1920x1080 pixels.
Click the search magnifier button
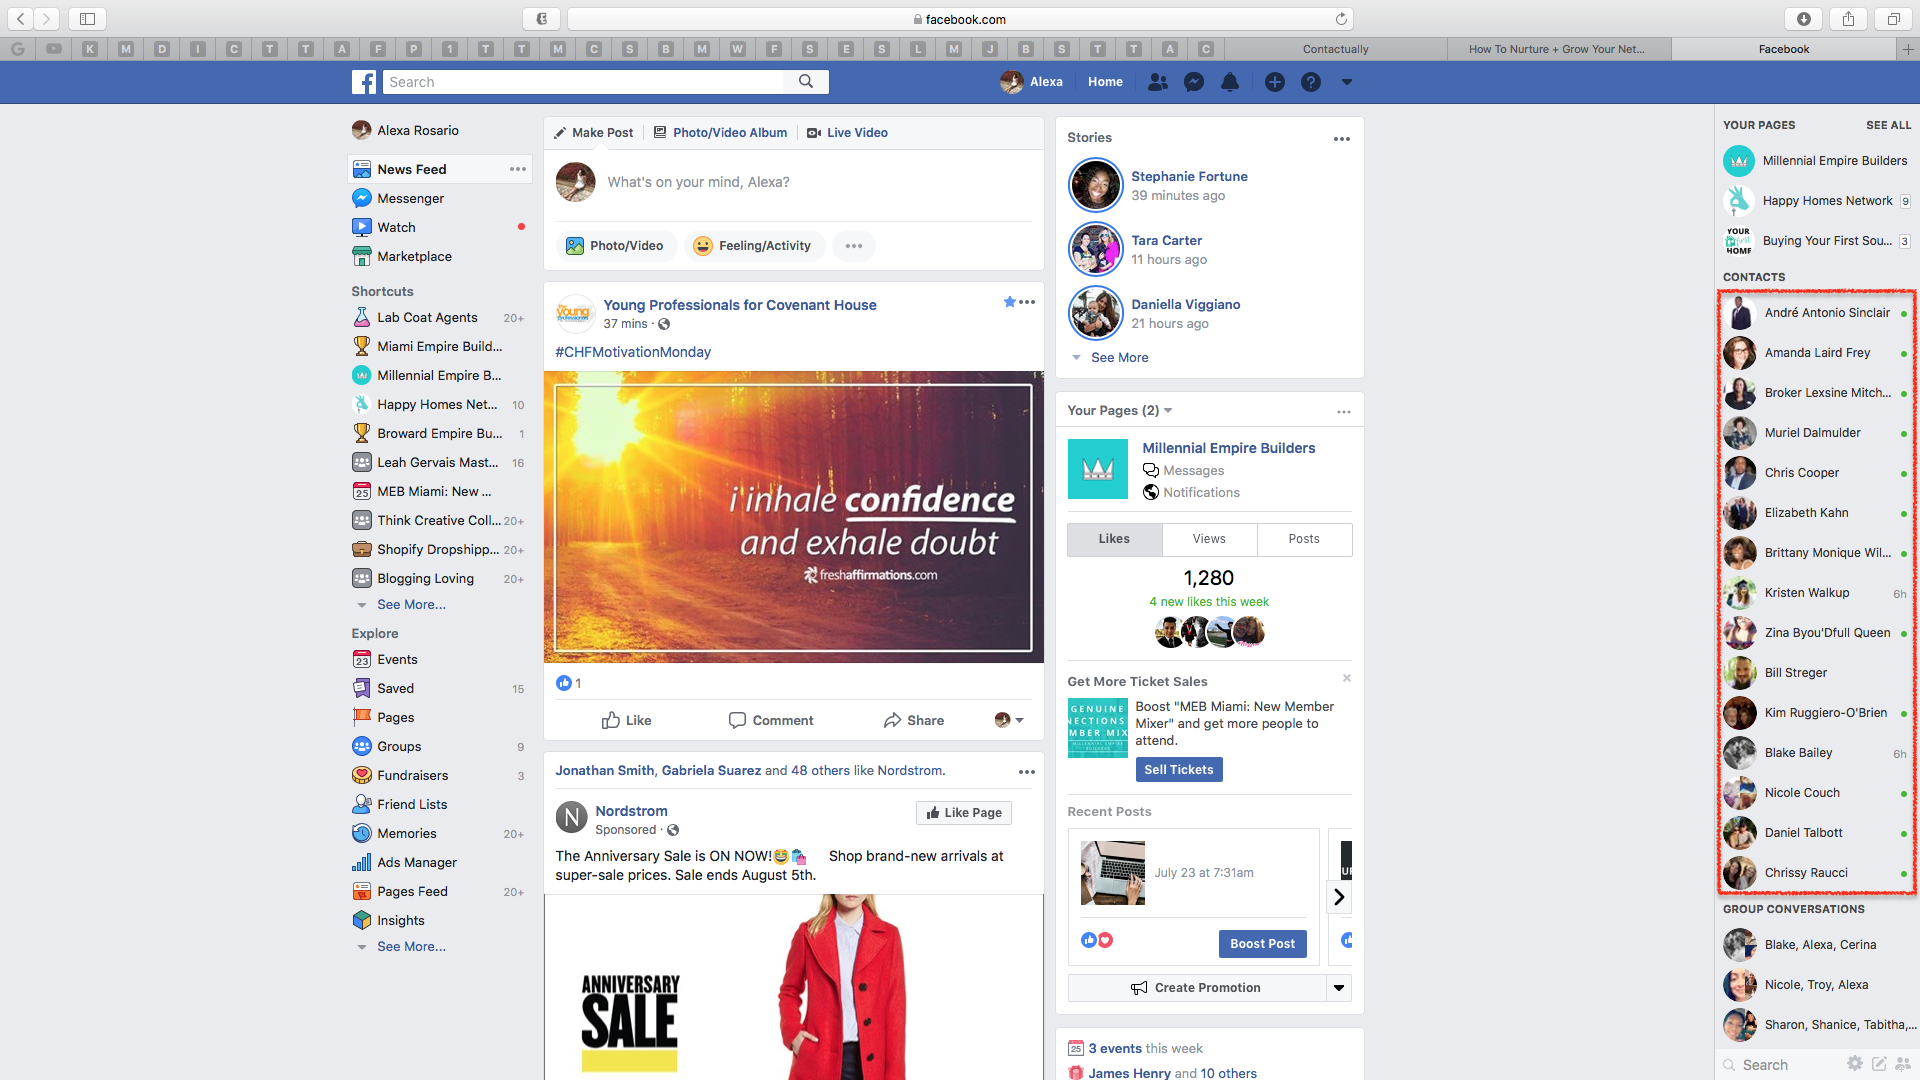[x=806, y=82]
